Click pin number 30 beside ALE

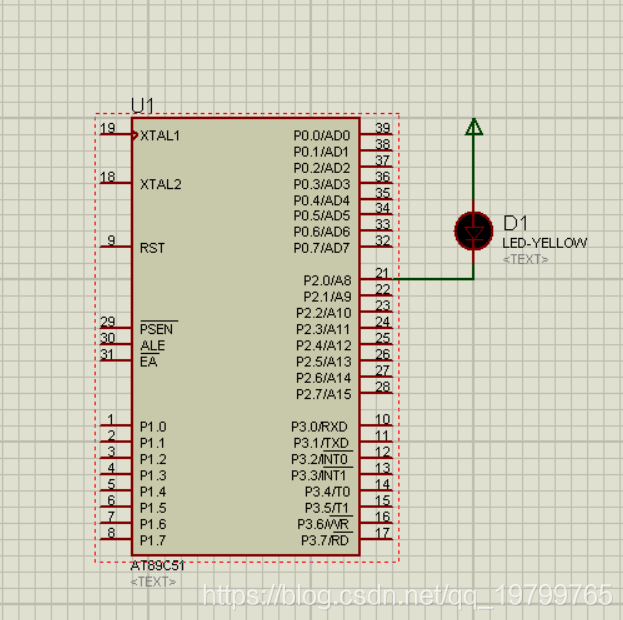108,338
